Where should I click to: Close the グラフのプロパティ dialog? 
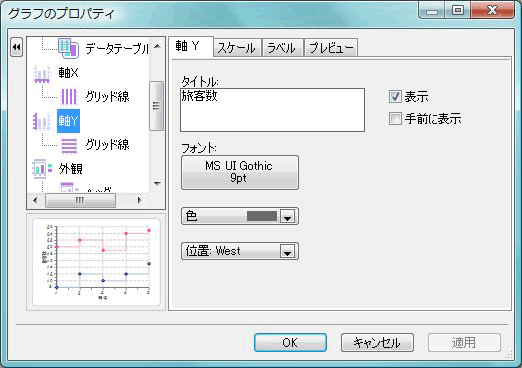tap(493, 10)
